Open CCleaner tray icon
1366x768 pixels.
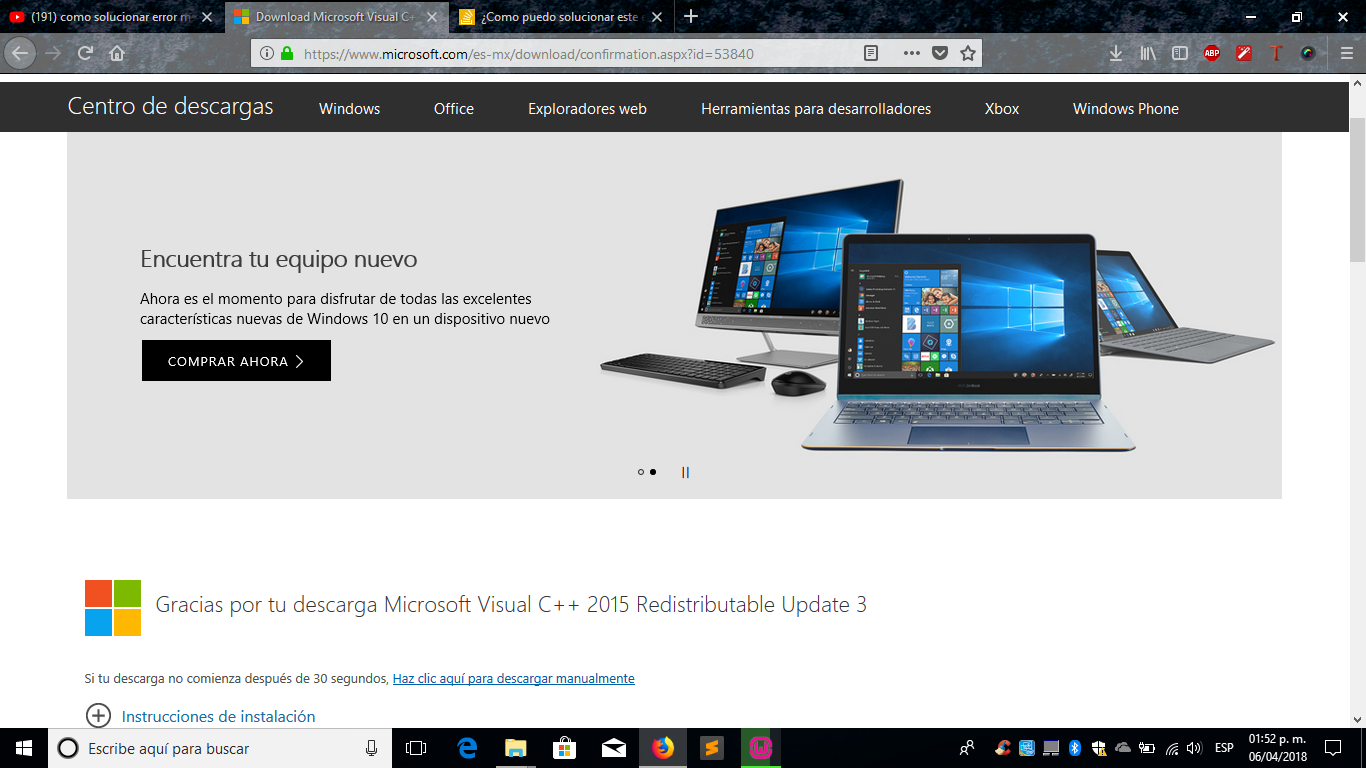pos(1003,748)
